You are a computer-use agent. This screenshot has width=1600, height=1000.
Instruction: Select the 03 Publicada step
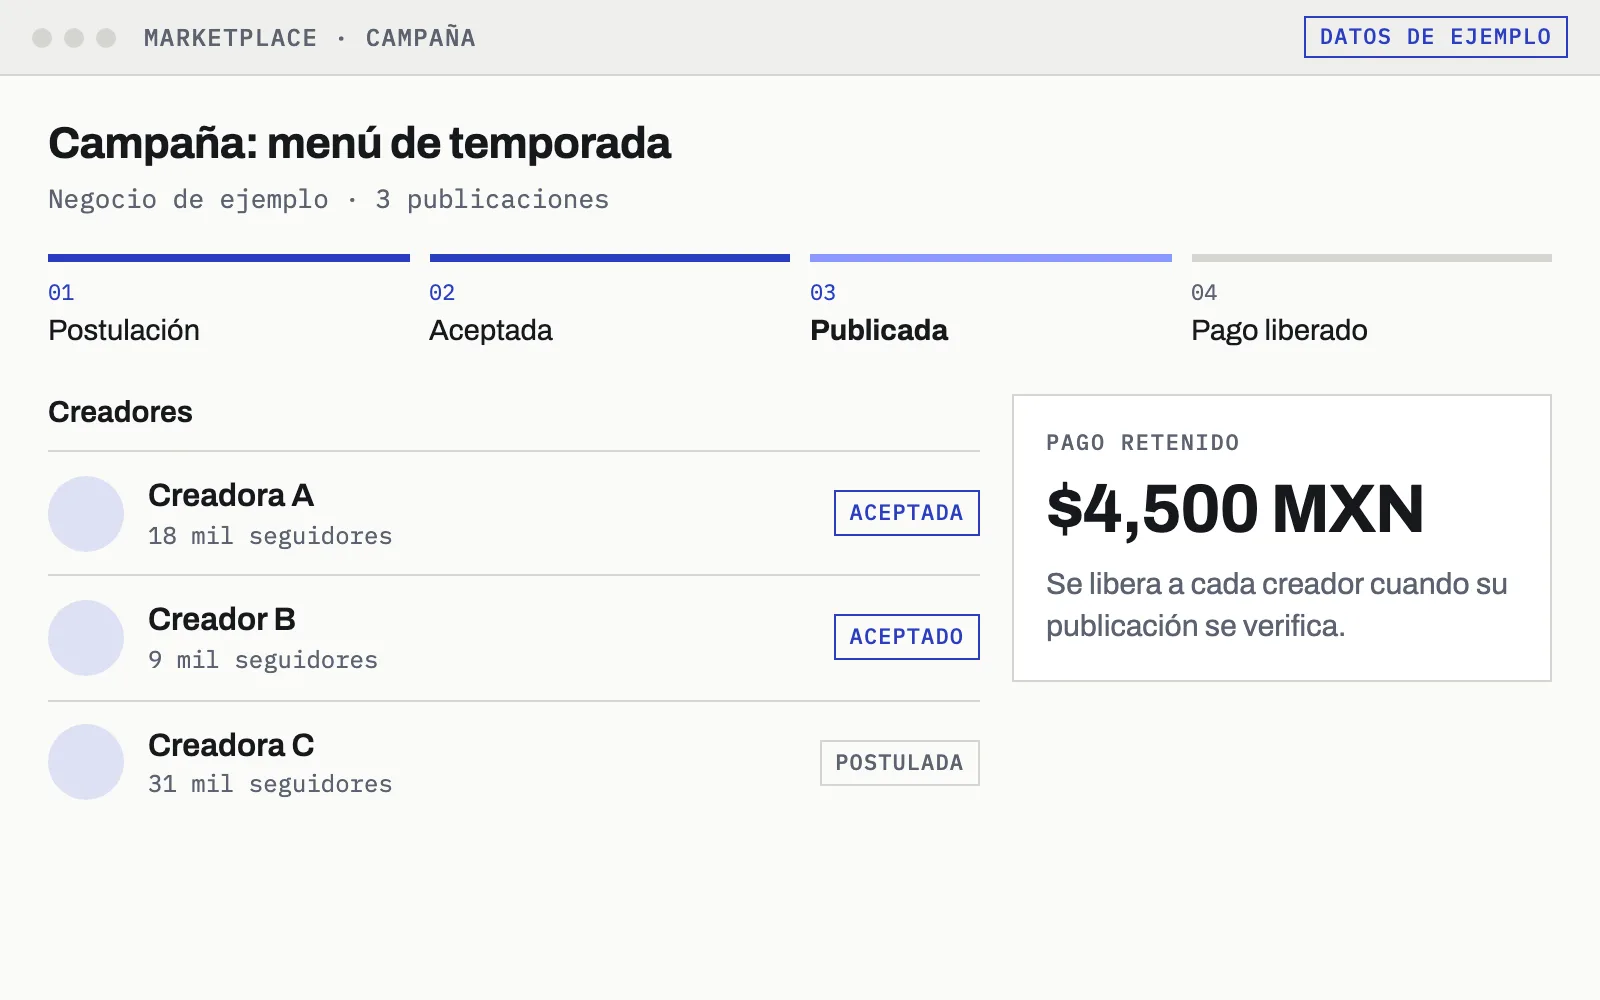click(991, 301)
